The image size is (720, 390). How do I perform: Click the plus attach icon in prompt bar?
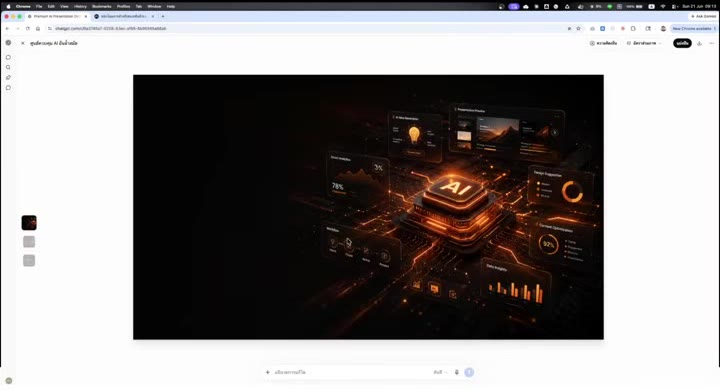268,372
